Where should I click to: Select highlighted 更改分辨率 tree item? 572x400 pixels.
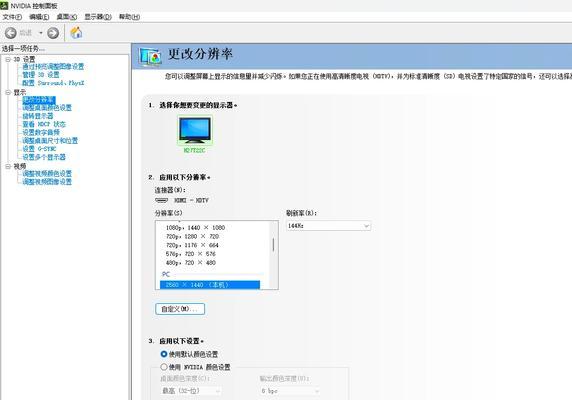point(39,100)
